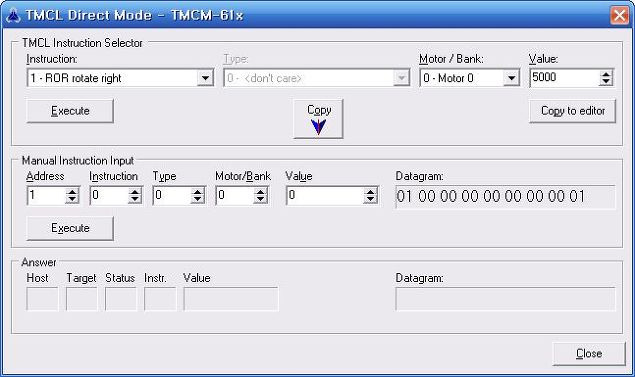Close the window with the red X
This screenshot has height=377, width=635.
(x=620, y=15)
